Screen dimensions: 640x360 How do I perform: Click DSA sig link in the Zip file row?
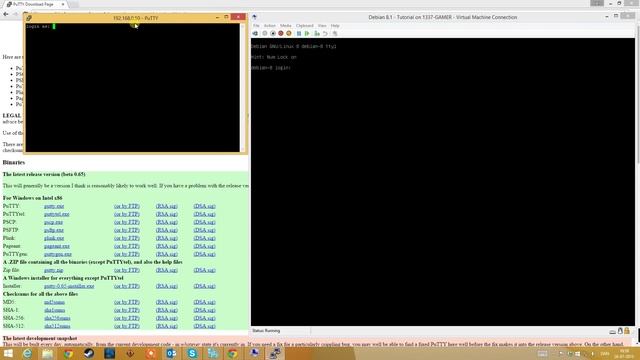tap(204, 270)
